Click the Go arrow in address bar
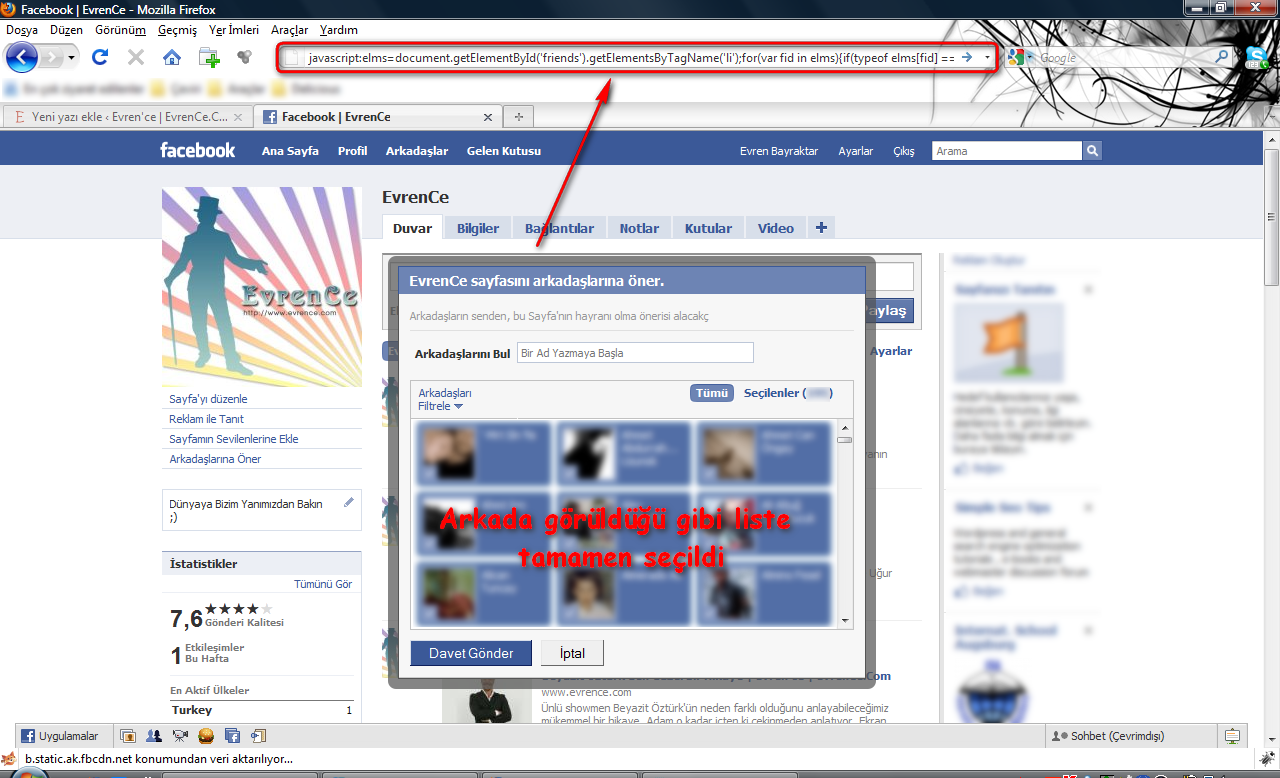Screen dimensions: 1280x778 point(967,57)
